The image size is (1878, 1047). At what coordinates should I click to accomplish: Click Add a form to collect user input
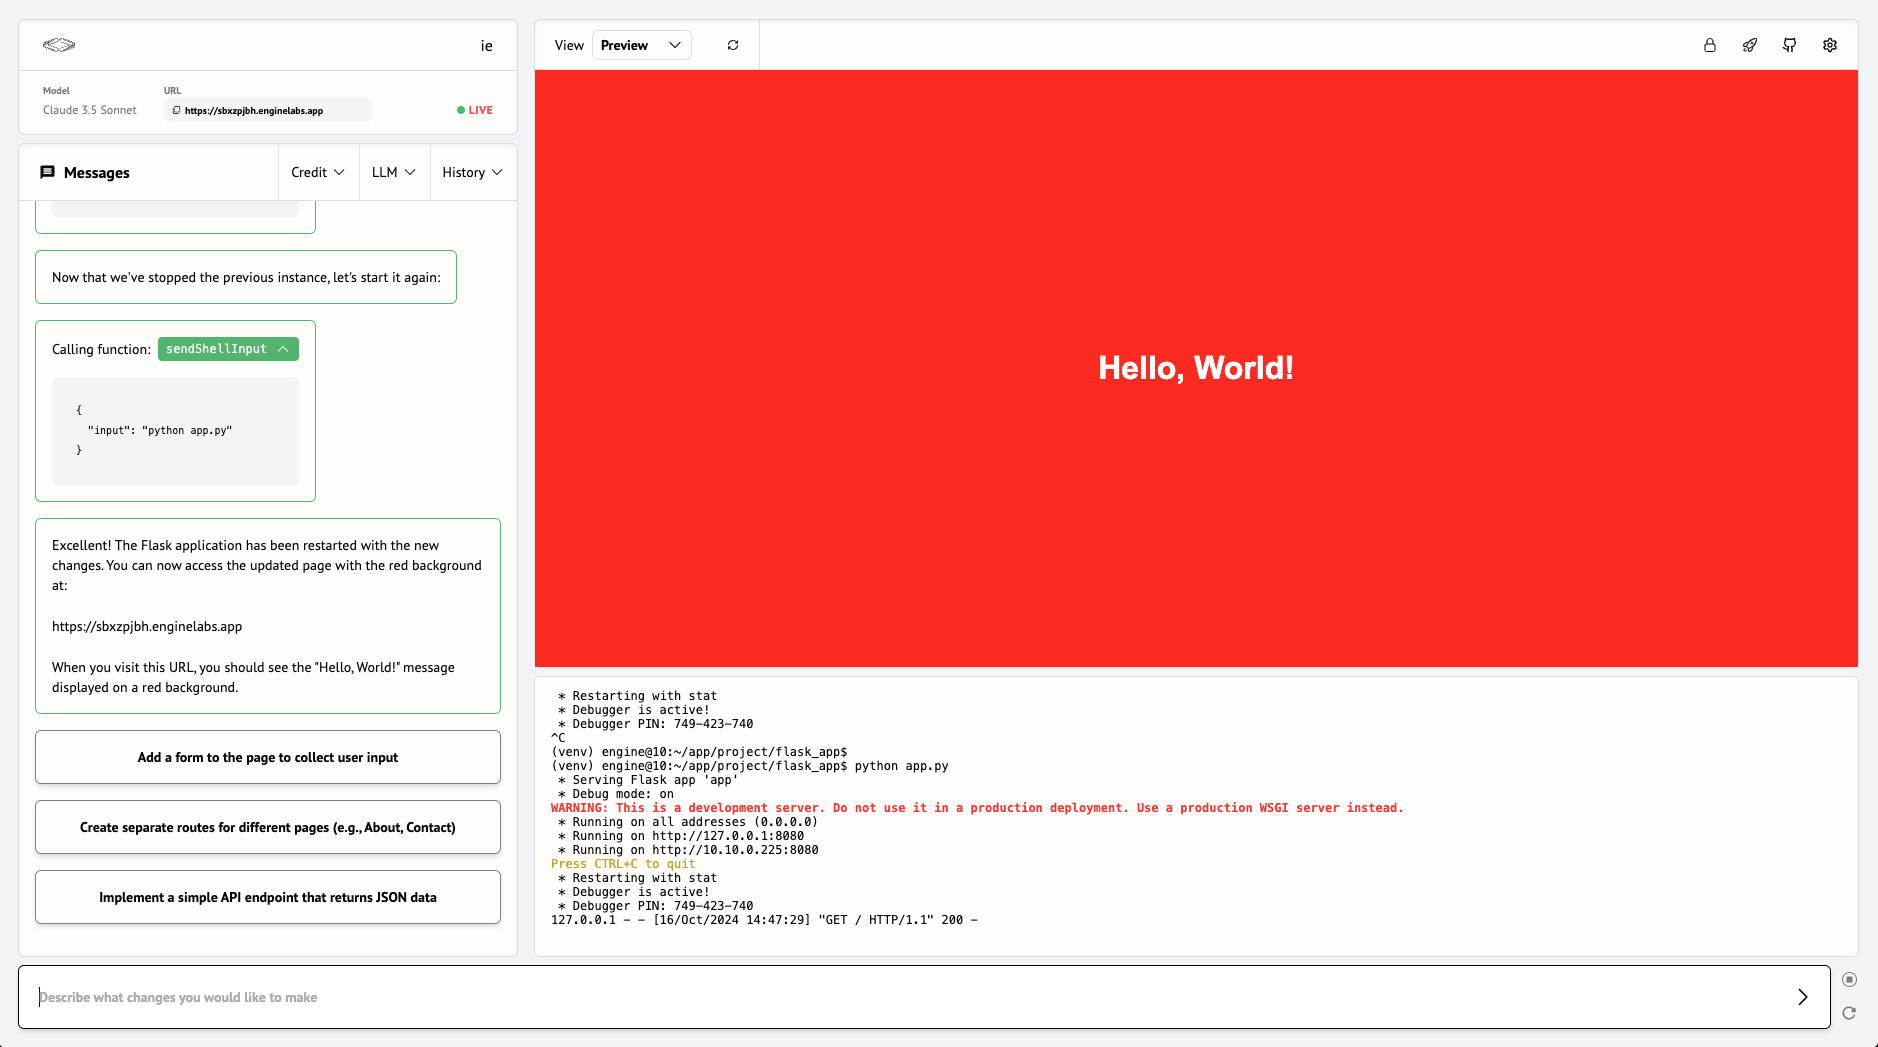click(268, 757)
